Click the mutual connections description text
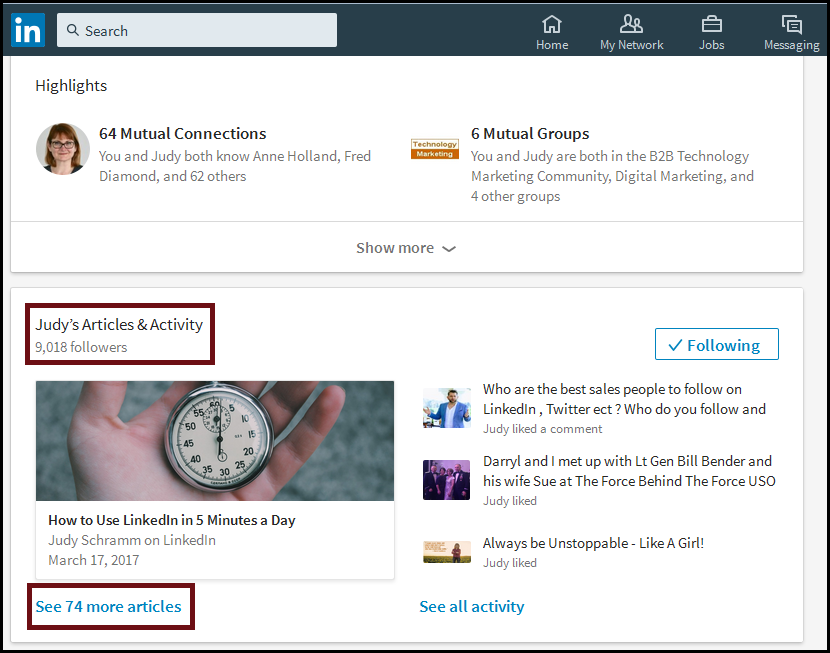Viewport: 830px width, 653px height. [235, 166]
